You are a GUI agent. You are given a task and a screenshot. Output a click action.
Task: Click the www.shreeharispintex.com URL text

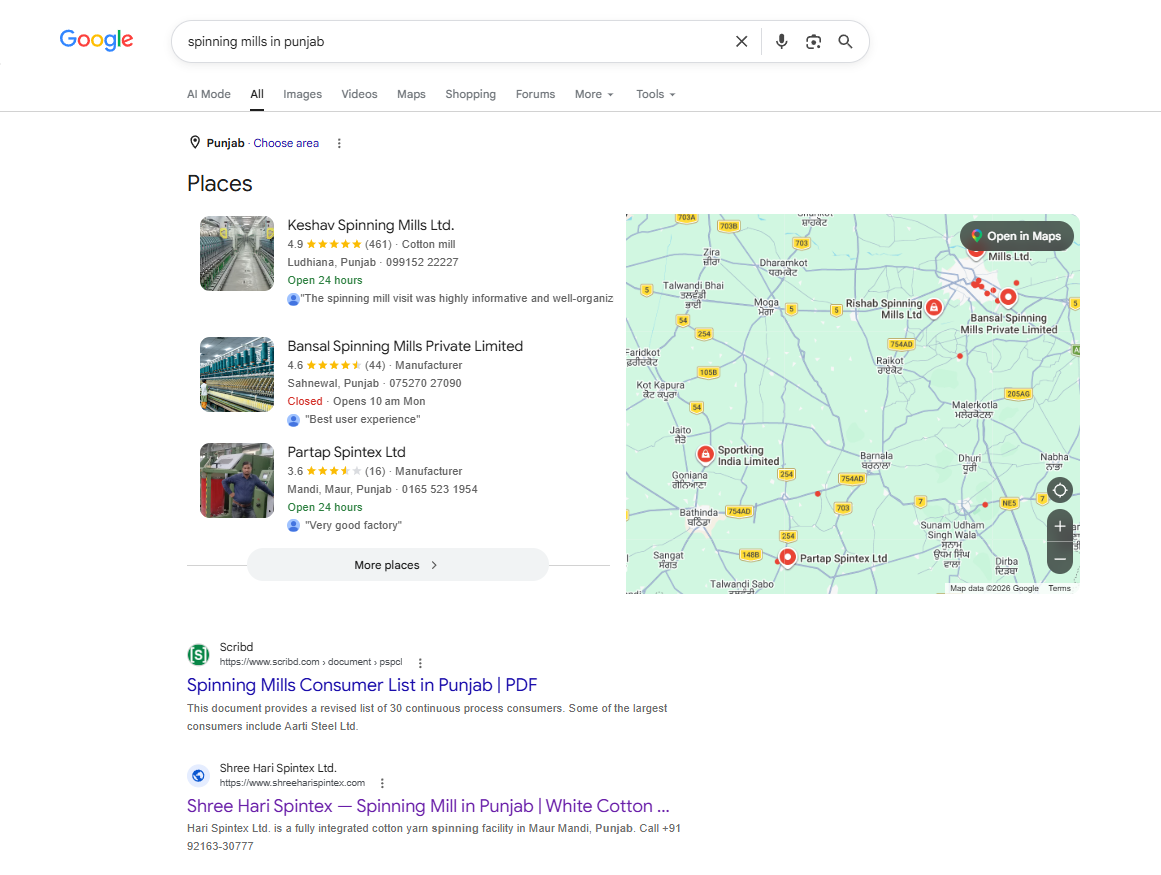[292, 782]
